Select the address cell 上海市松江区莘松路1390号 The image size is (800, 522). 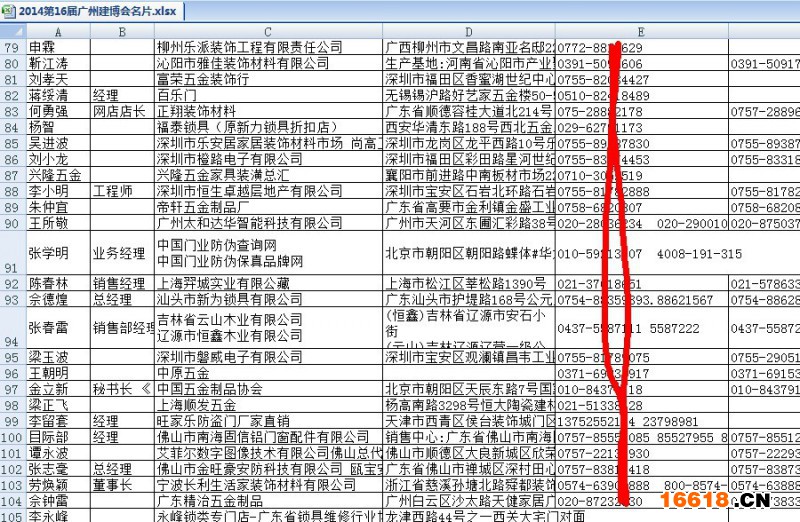(x=469, y=283)
